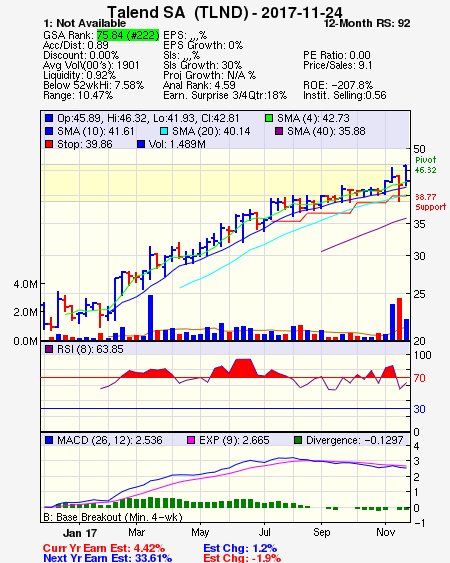Click the Sls Growth: 30% entry
The width and height of the screenshot is (450, 563).
pos(202,65)
